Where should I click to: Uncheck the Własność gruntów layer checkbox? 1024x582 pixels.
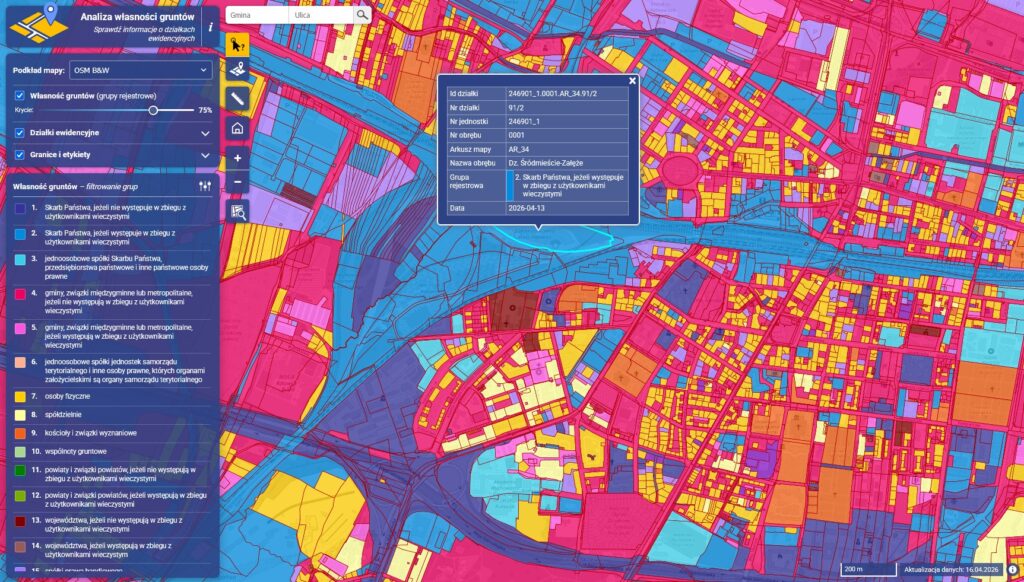pyautogui.click(x=20, y=95)
